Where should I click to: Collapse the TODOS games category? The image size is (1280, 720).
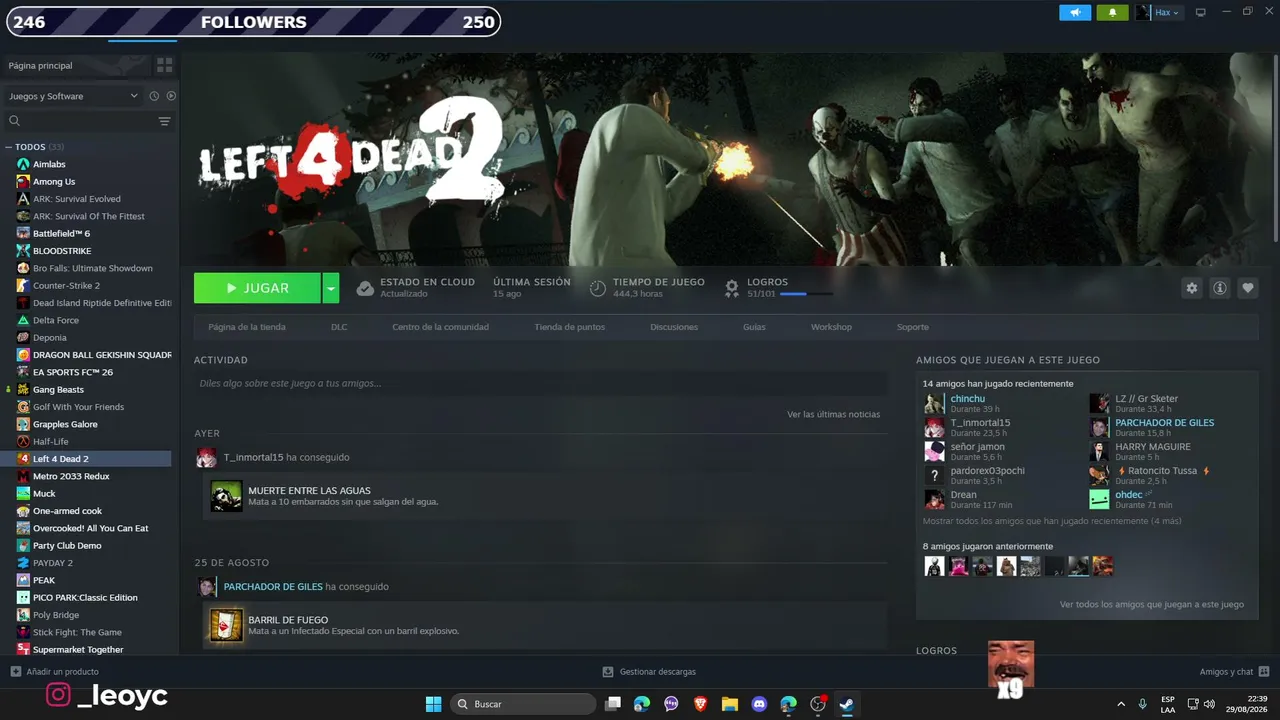coord(9,147)
